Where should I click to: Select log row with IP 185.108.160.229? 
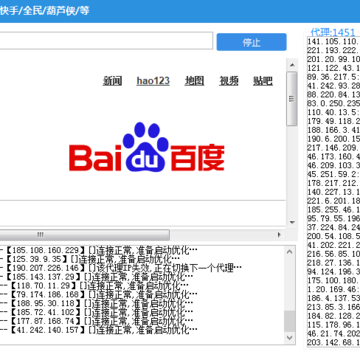(99, 250)
